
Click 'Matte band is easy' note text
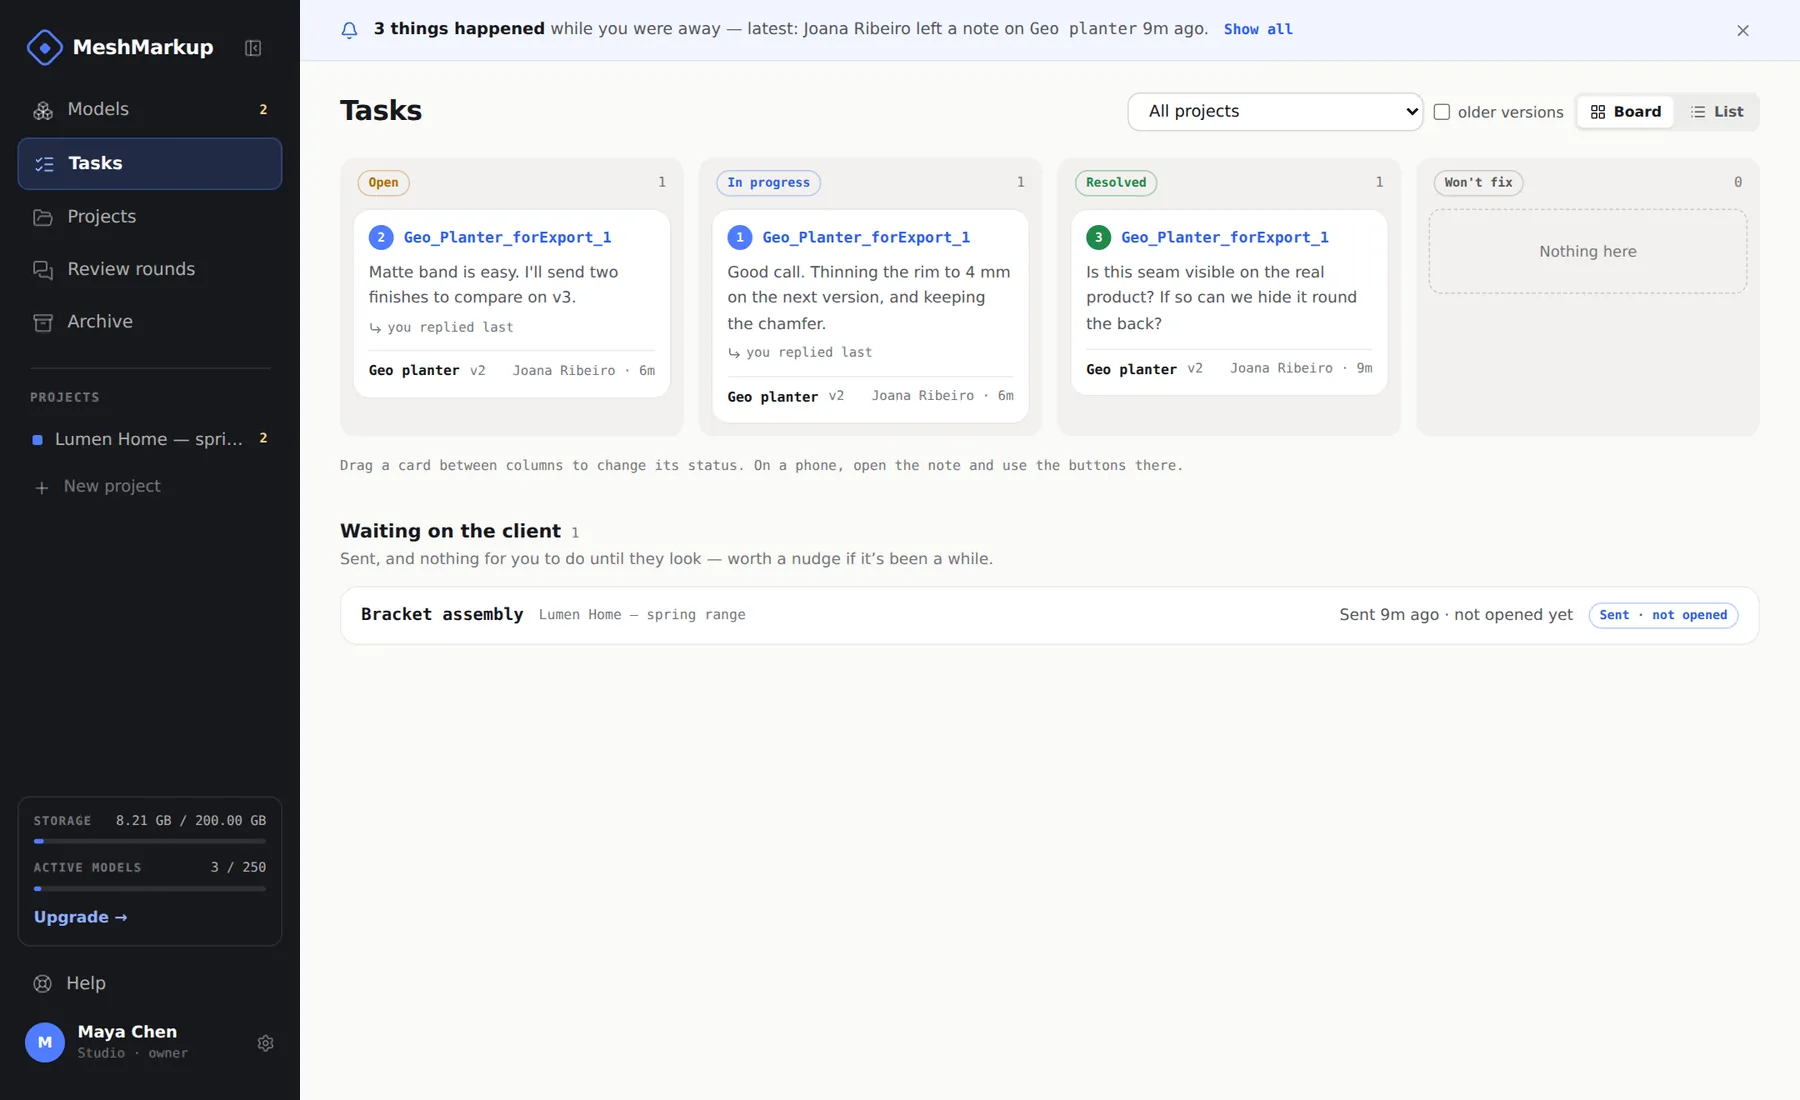(493, 285)
